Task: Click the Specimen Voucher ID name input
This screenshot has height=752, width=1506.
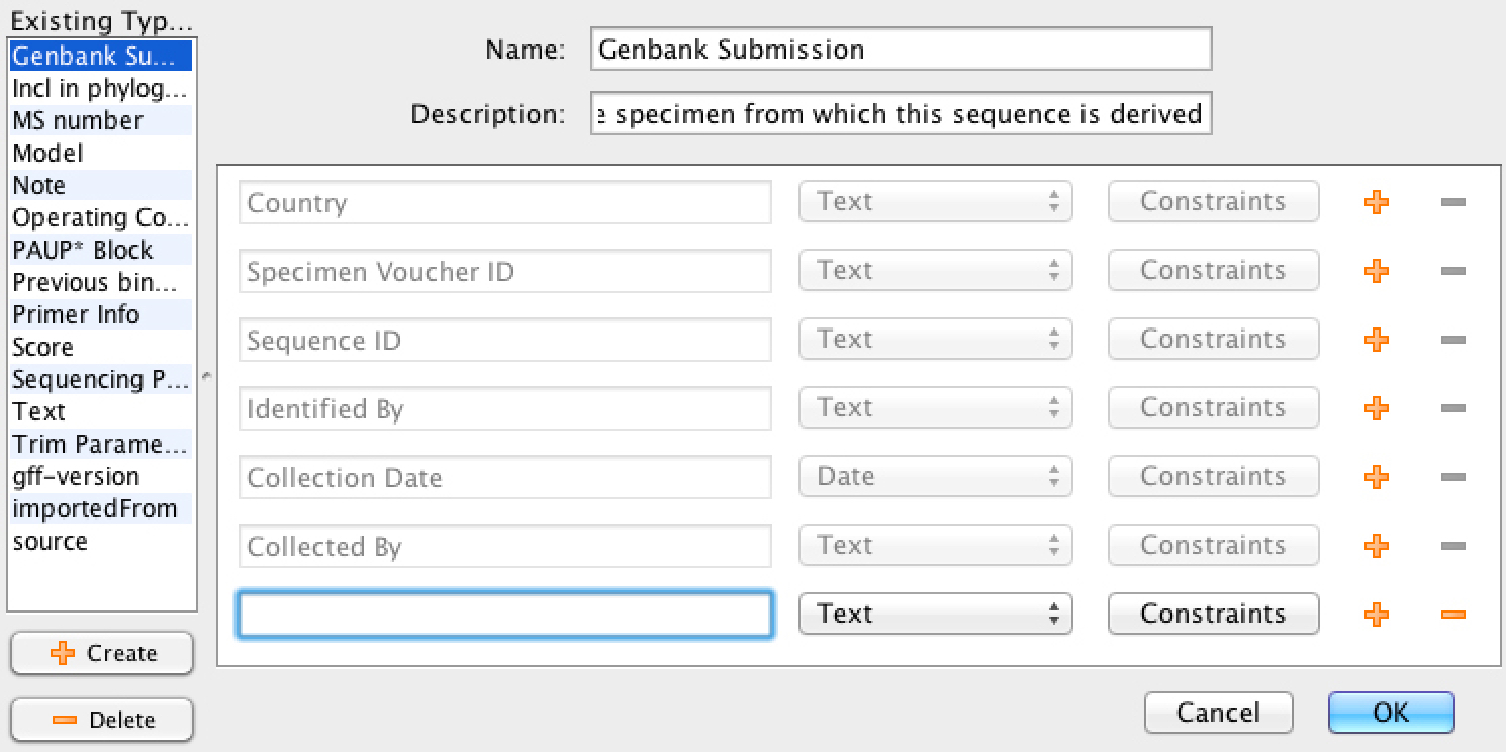Action: pos(505,271)
